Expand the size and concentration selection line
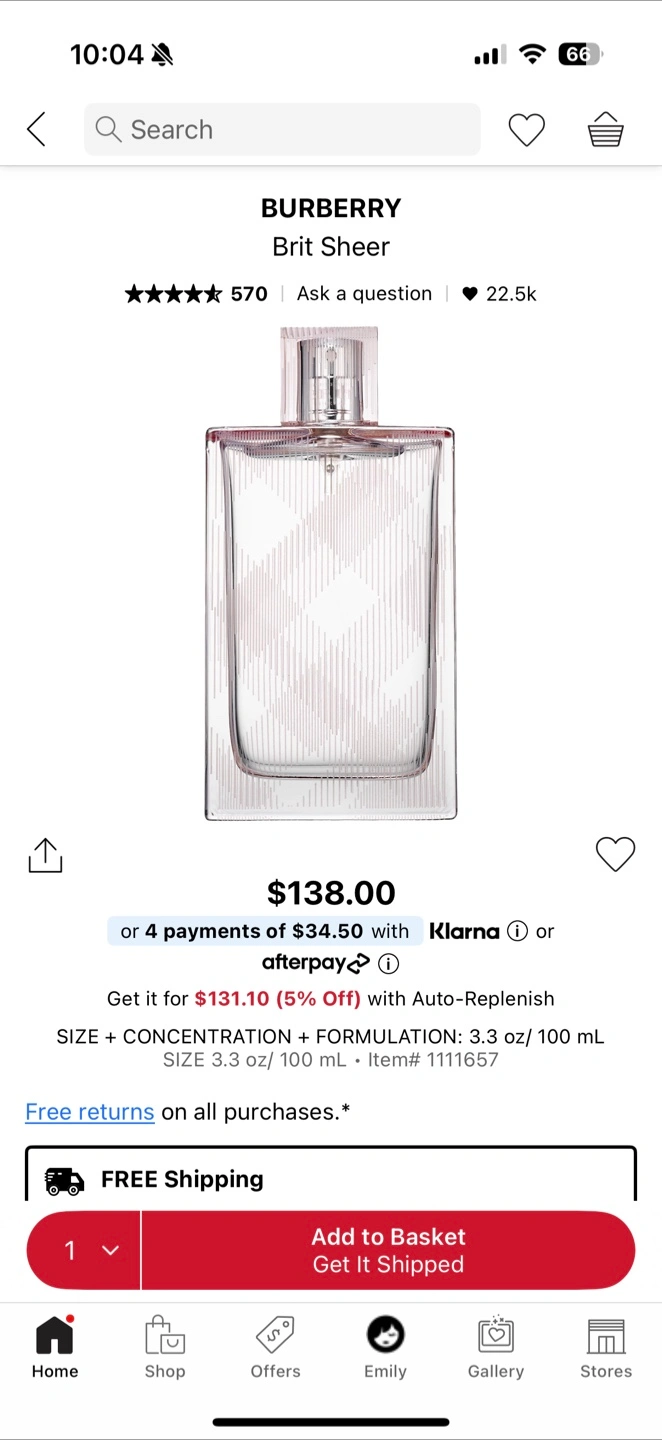Screen dimensions: 662x1440 [x=331, y=1037]
